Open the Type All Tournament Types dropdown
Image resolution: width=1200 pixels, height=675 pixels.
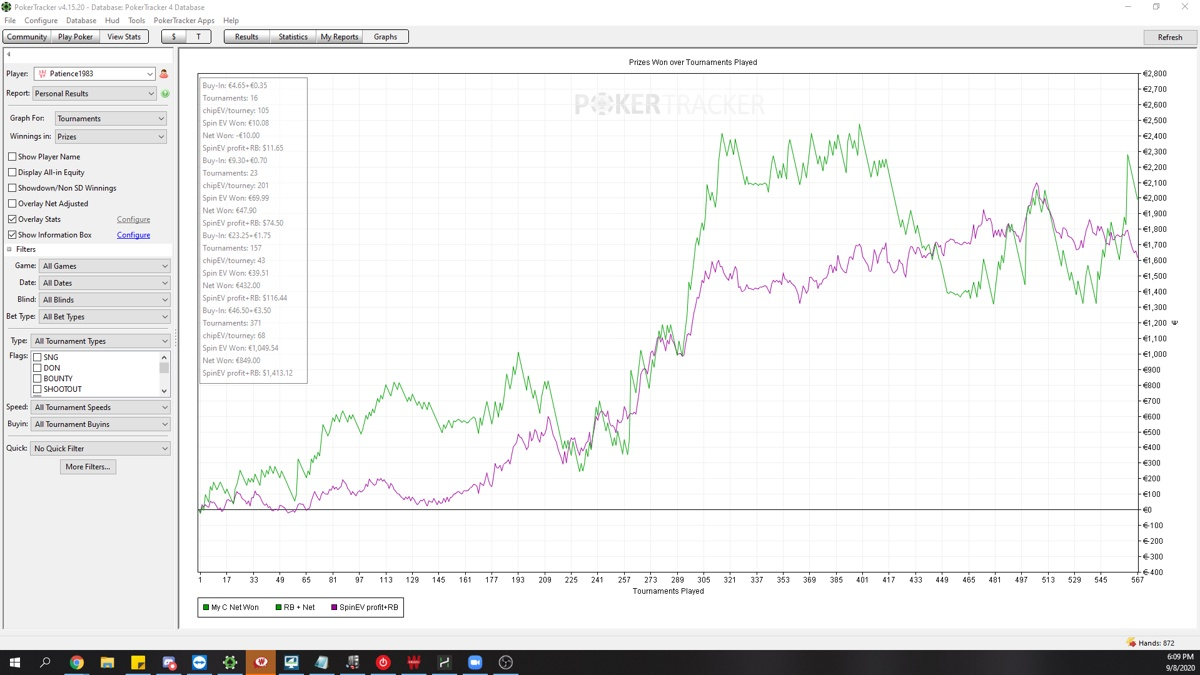100,341
